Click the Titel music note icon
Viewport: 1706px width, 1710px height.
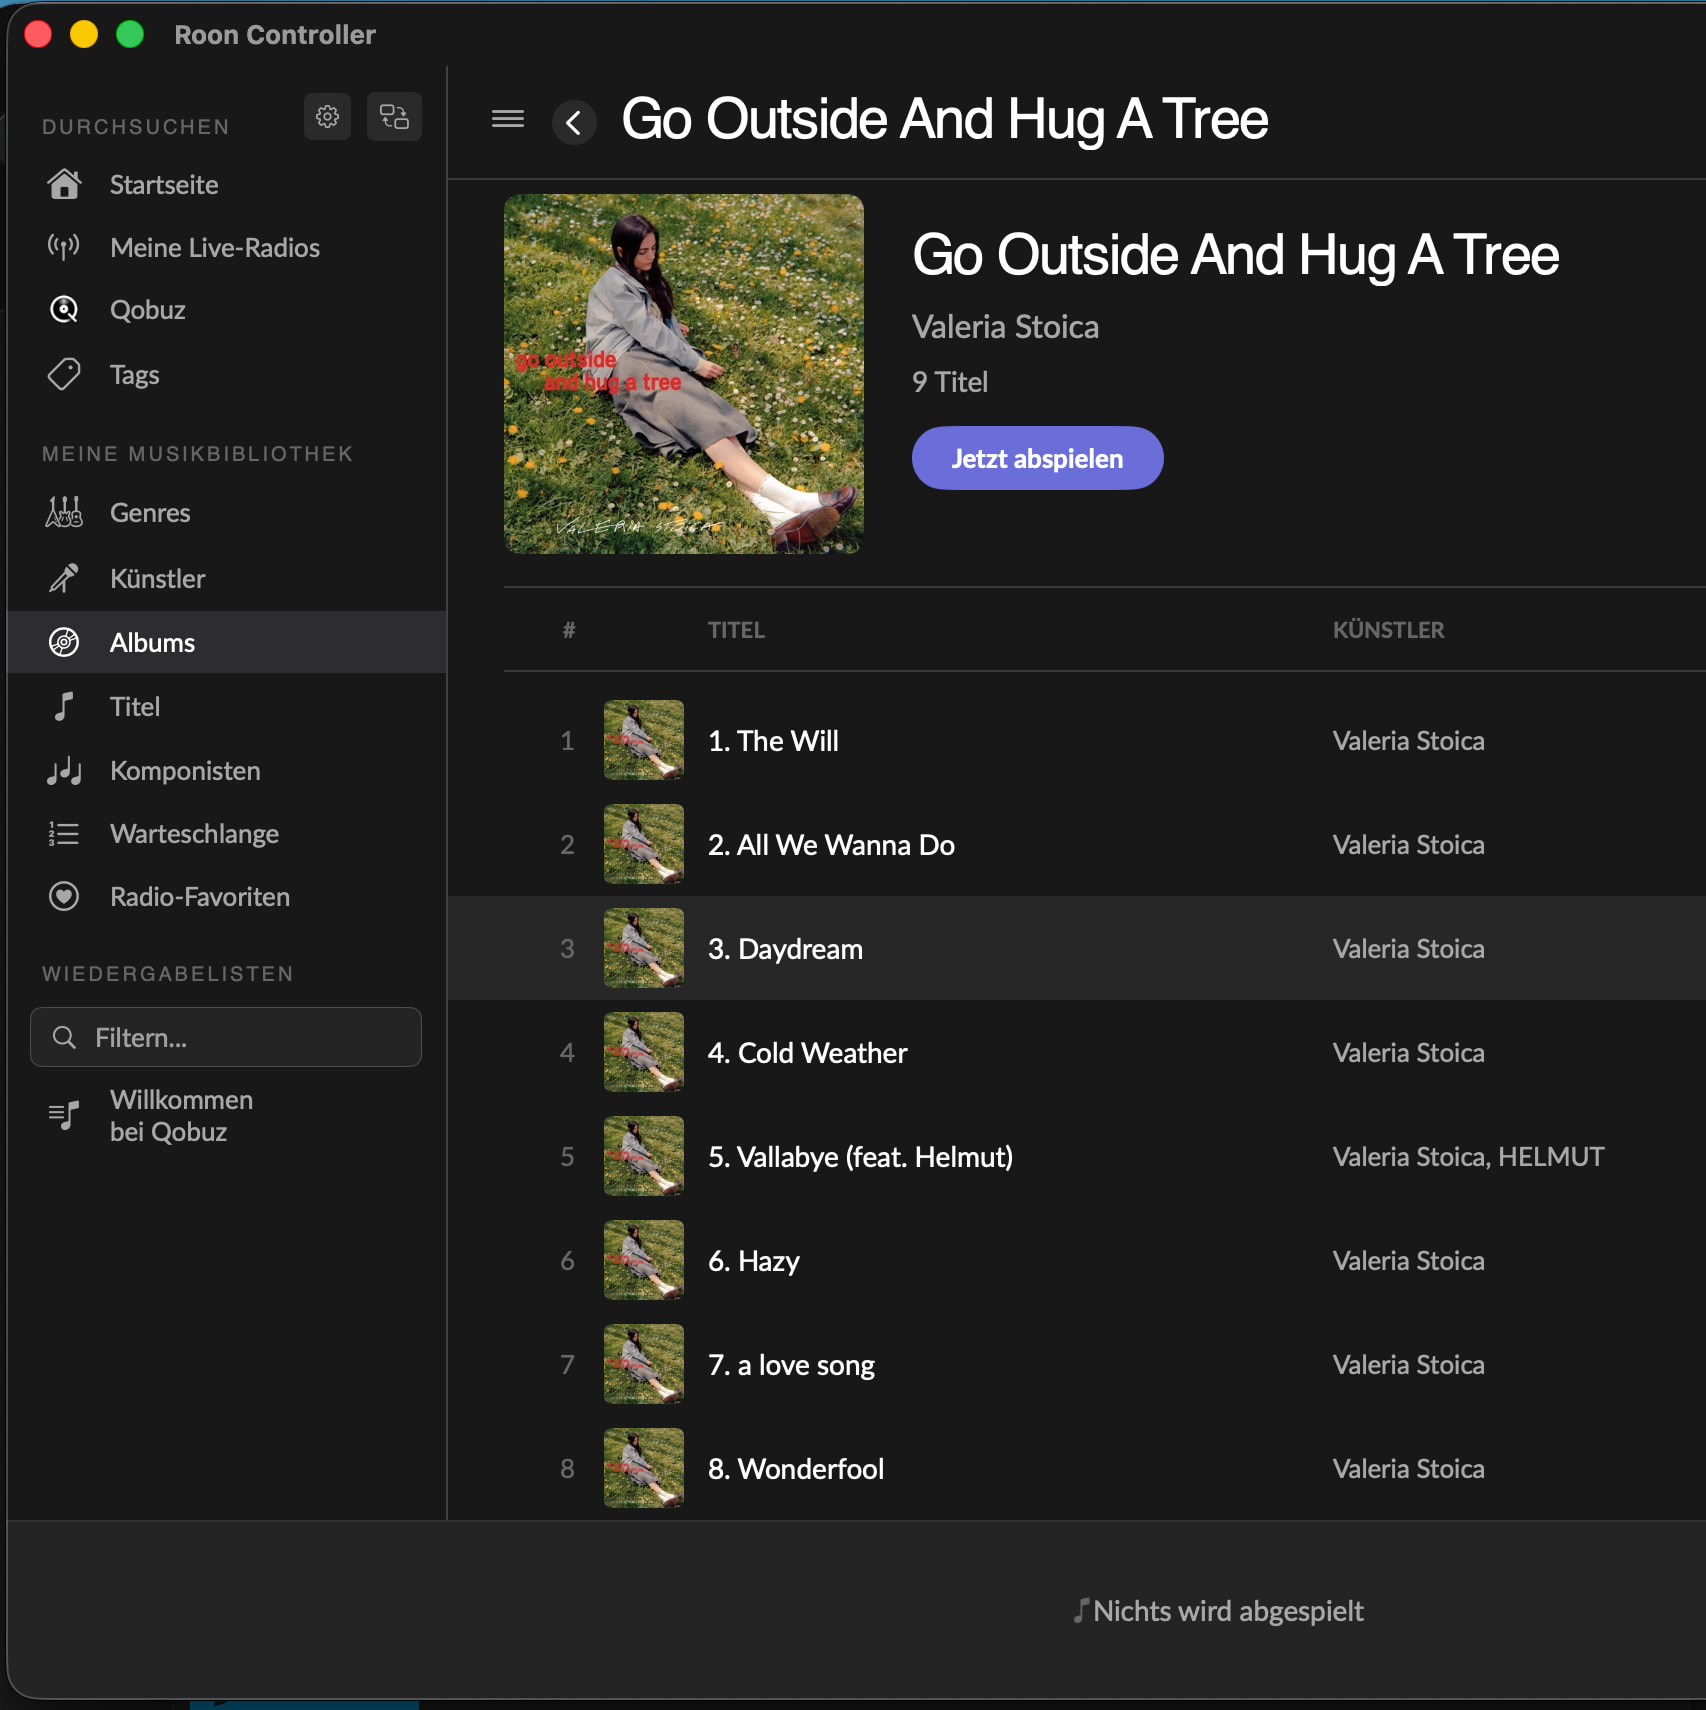point(64,706)
